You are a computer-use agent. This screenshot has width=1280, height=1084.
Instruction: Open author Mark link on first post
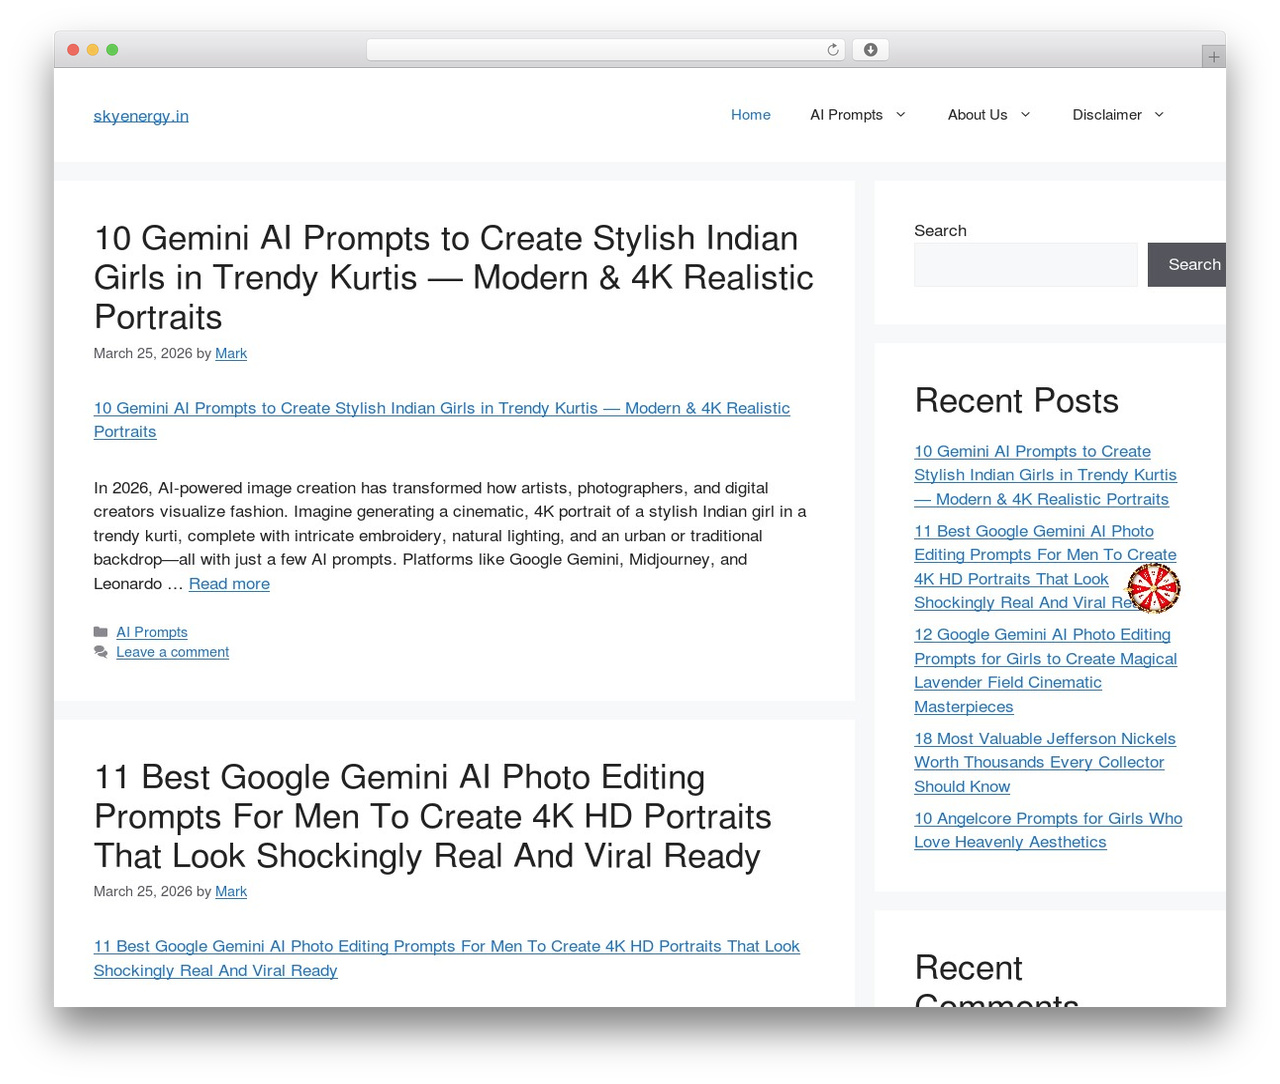point(231,354)
